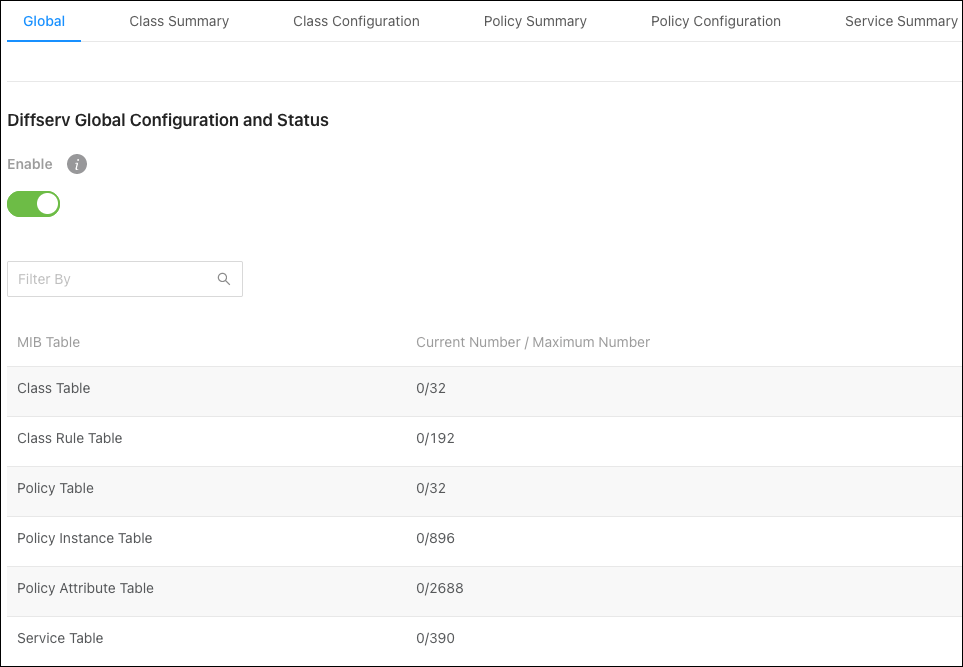Click the 0/896 value

(x=435, y=538)
